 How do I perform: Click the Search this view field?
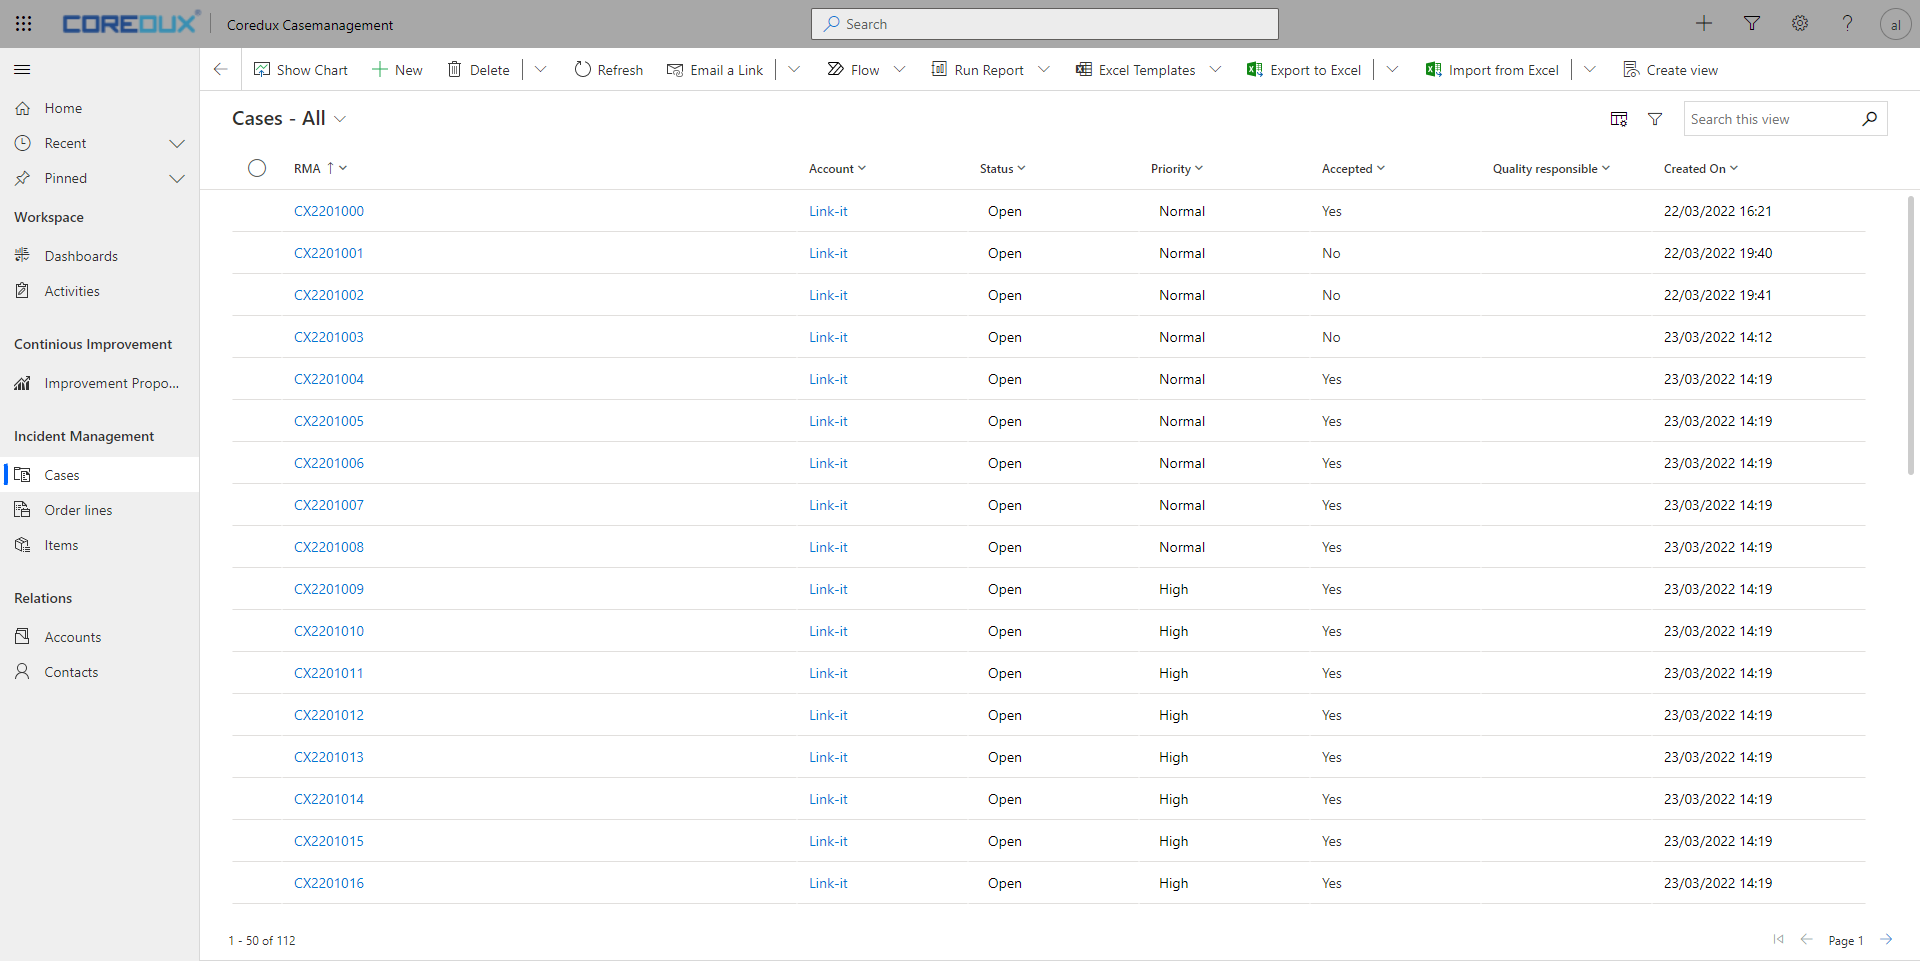(1768, 119)
